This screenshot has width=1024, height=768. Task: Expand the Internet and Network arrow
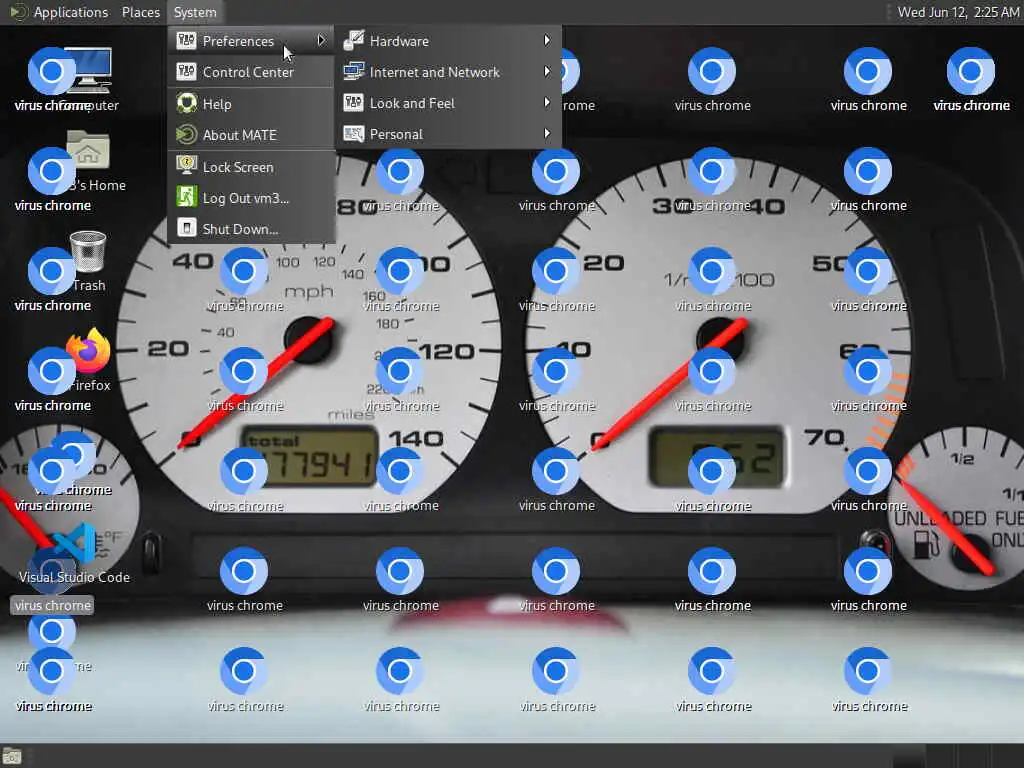click(x=547, y=71)
